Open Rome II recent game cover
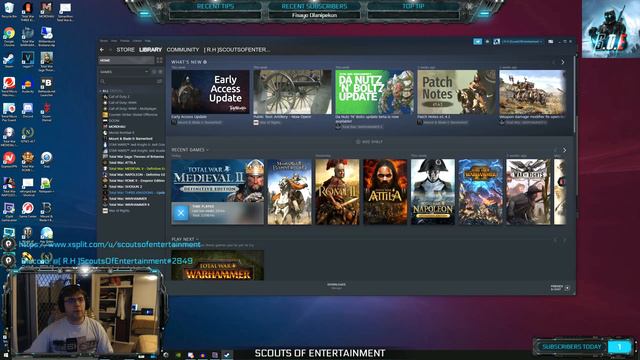The height and width of the screenshot is (360, 640). point(337,192)
